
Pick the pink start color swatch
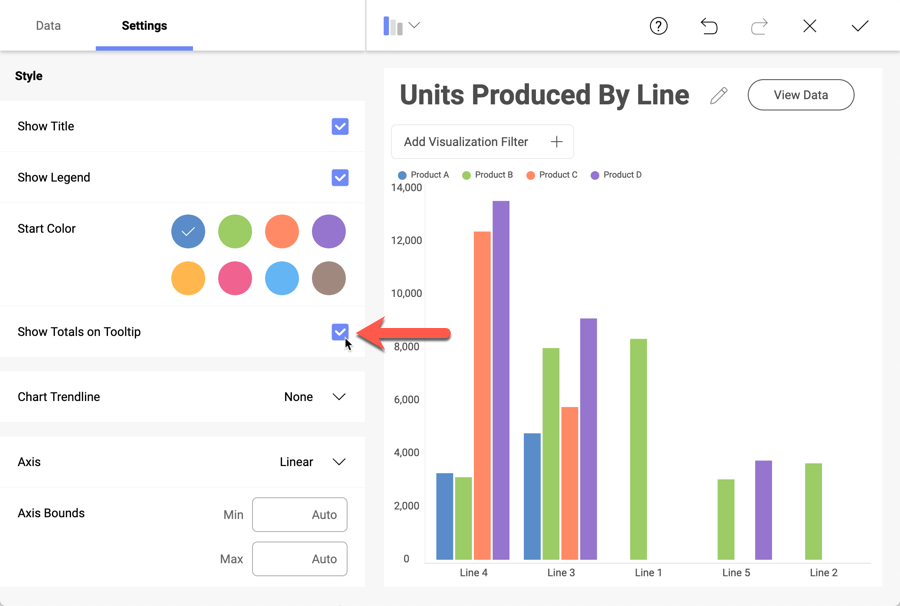235,279
